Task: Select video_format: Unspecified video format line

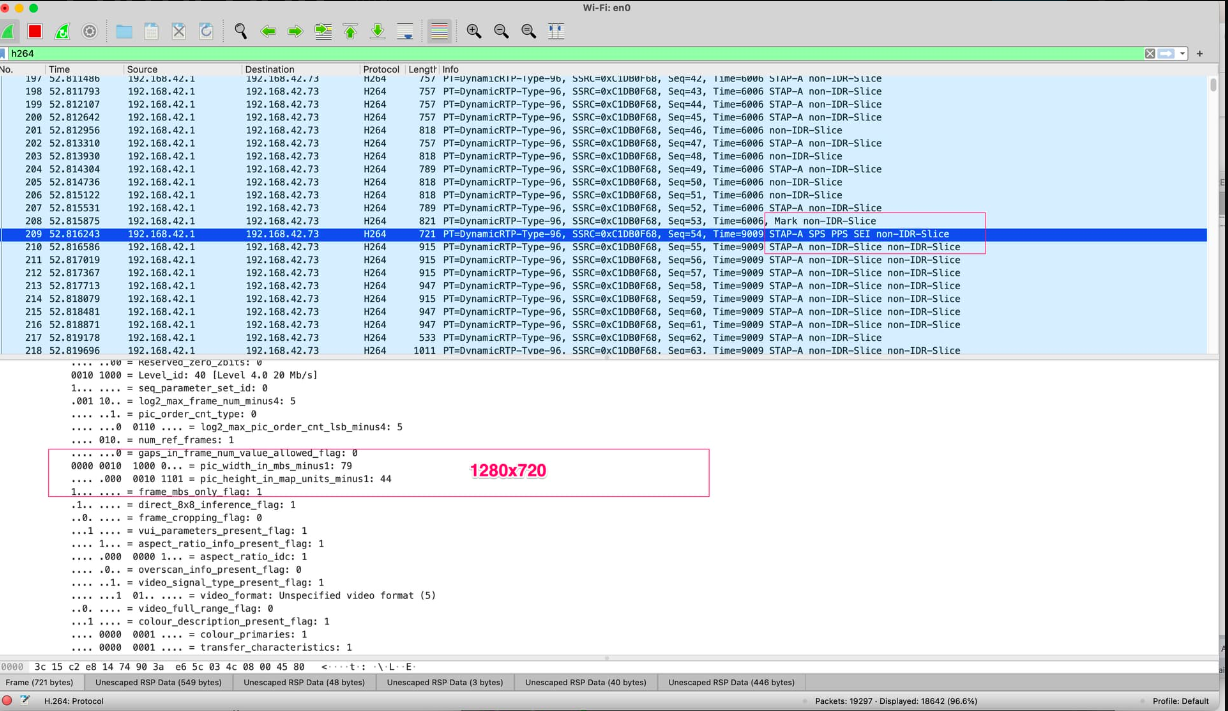Action: (254, 596)
